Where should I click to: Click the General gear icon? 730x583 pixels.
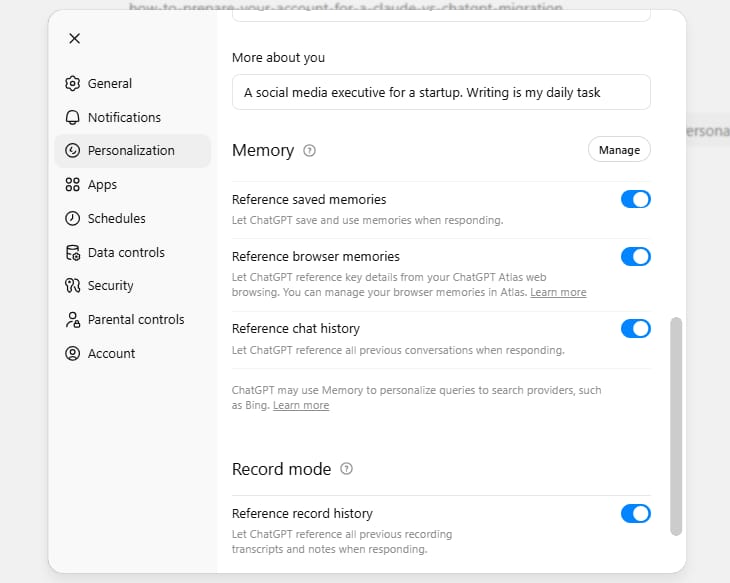coord(73,83)
